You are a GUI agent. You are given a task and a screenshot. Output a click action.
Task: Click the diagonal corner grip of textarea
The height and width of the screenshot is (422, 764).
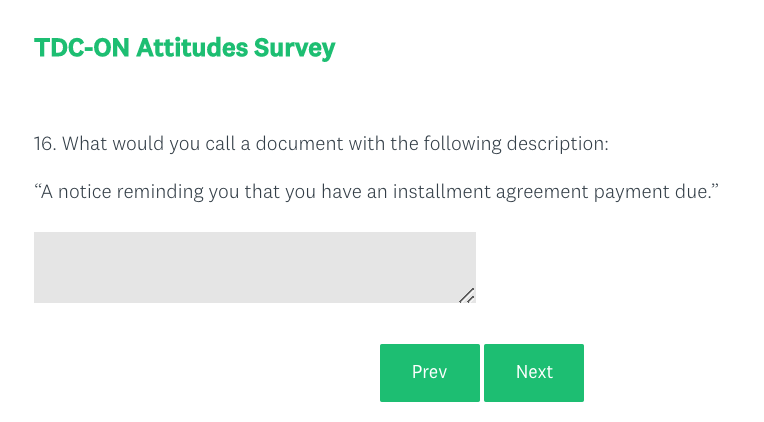(467, 295)
